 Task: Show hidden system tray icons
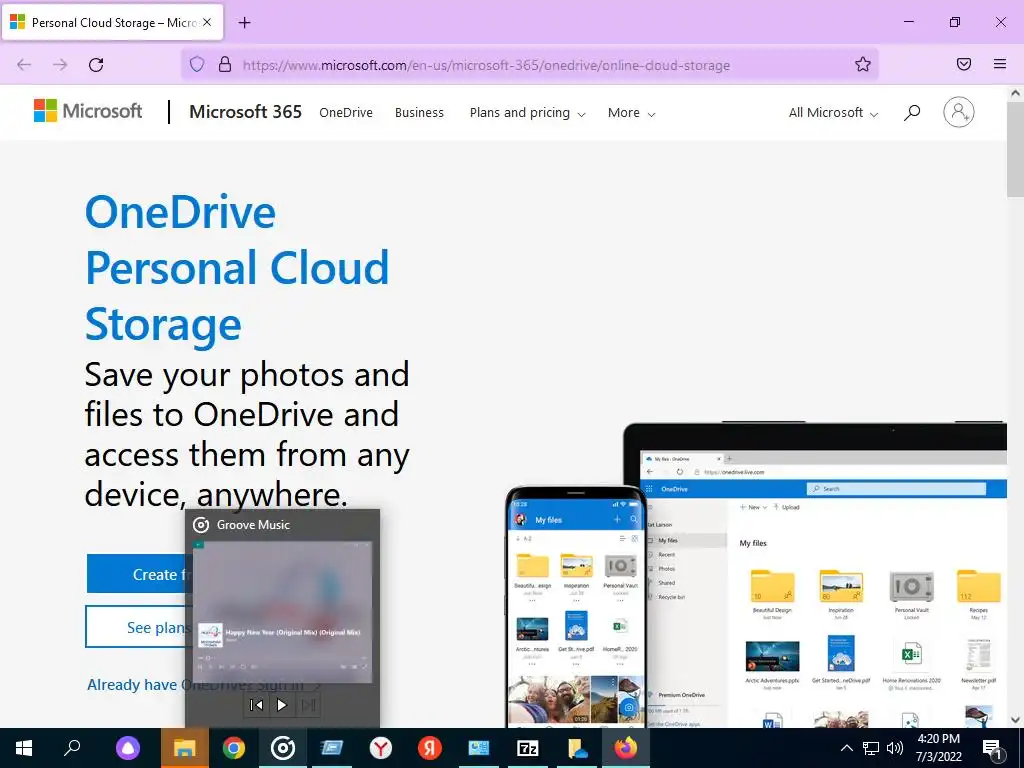click(846, 748)
